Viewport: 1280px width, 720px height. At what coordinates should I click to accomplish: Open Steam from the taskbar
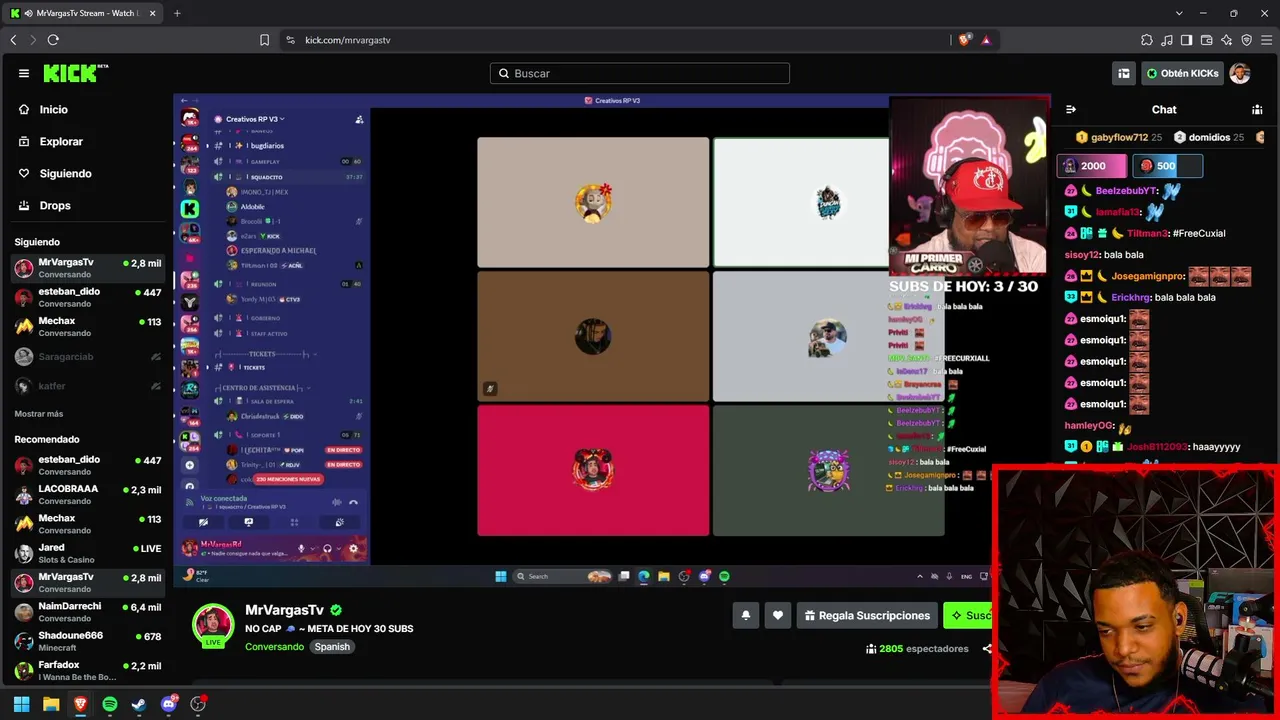click(139, 704)
